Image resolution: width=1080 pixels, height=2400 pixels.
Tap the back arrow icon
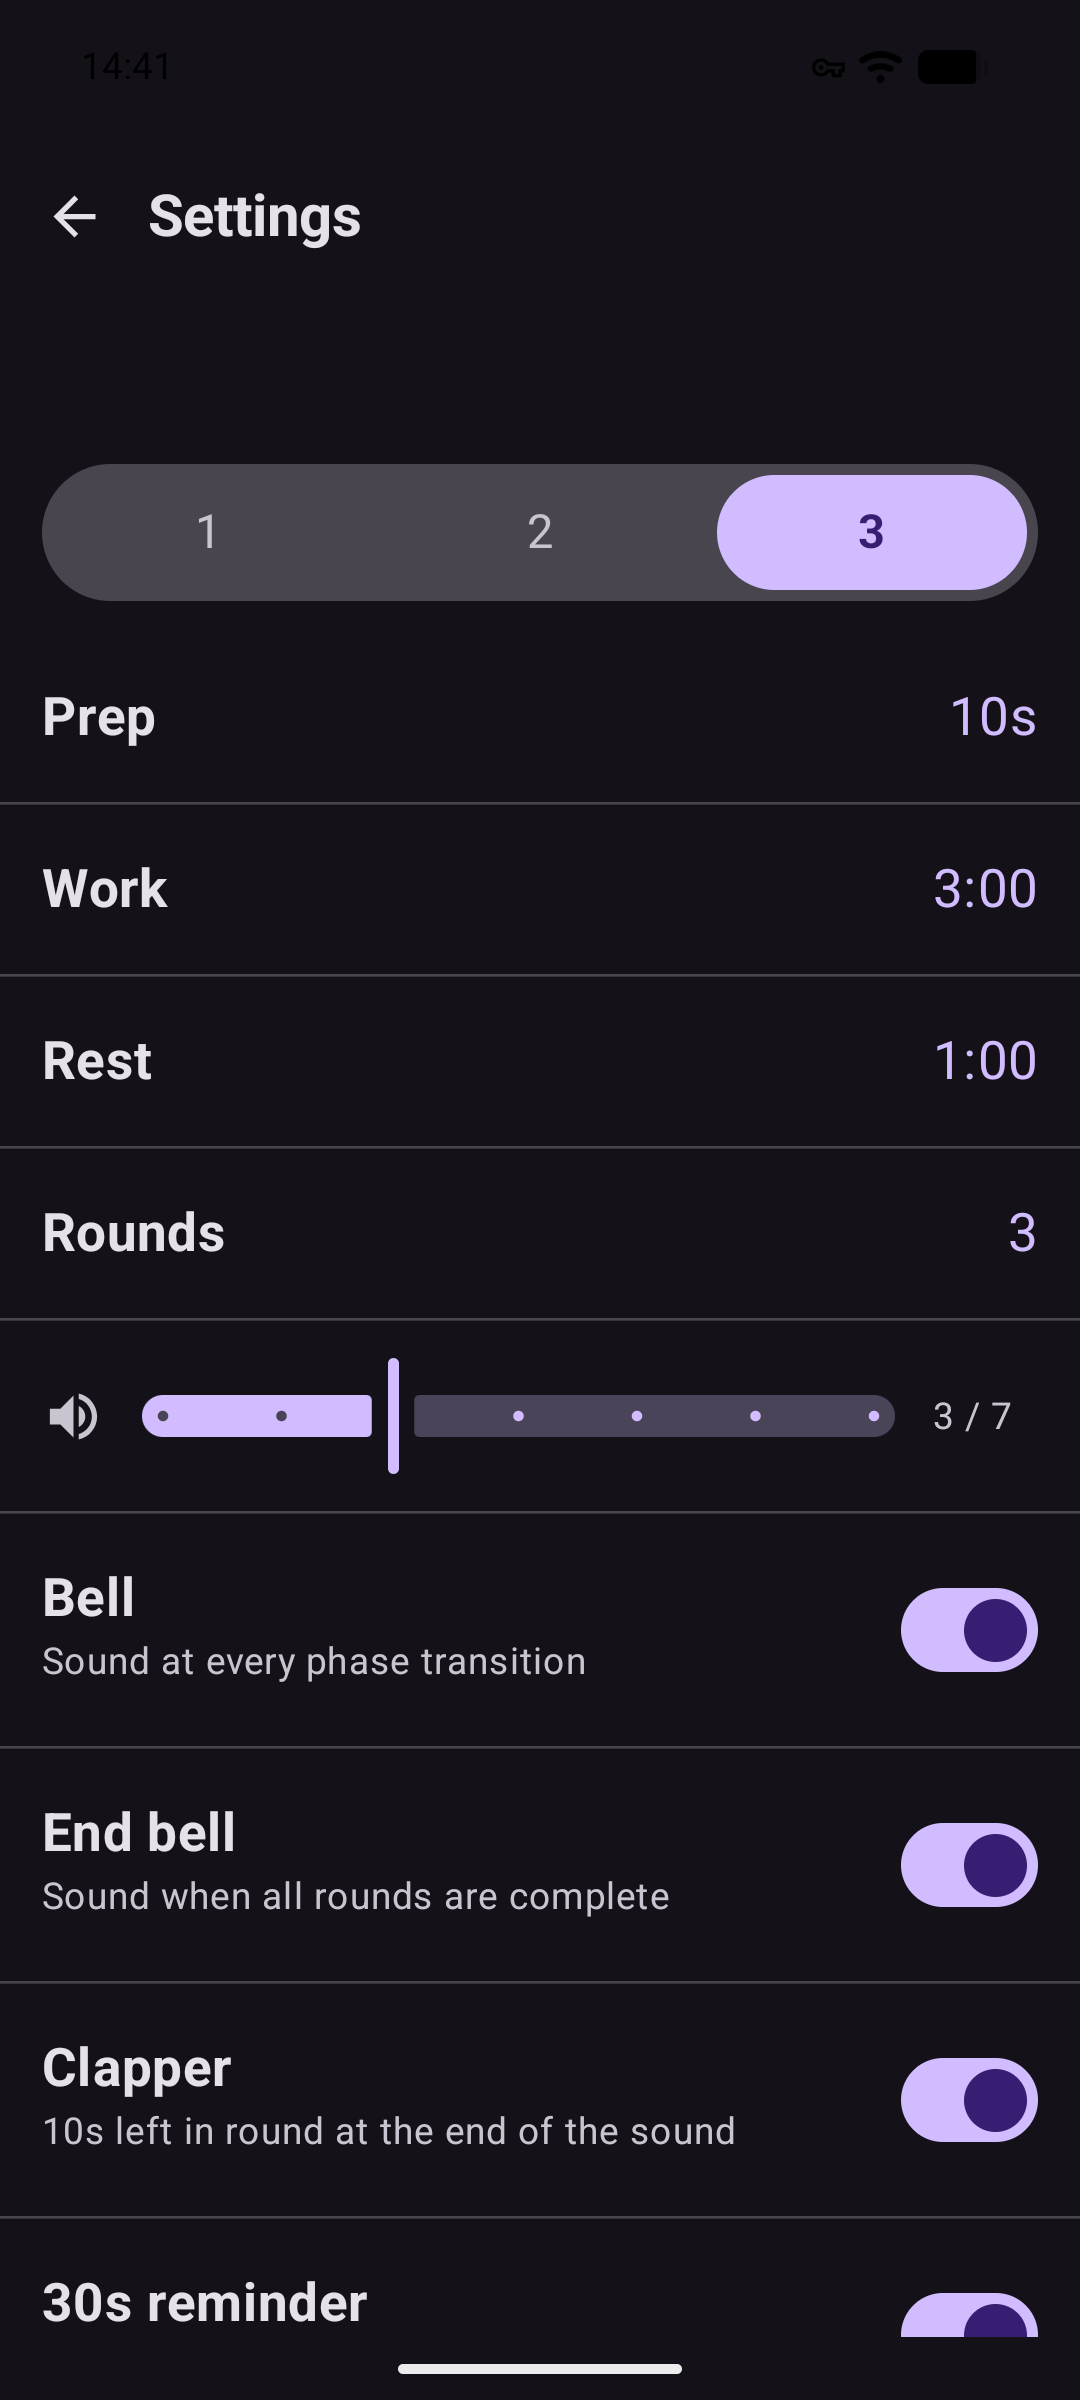click(75, 217)
